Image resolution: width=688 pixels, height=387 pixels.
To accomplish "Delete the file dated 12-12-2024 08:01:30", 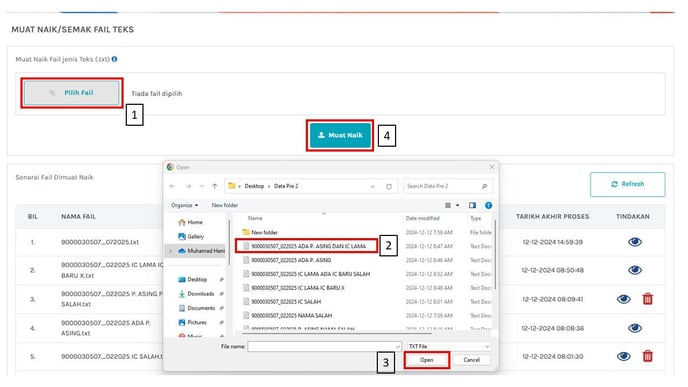I will click(648, 356).
